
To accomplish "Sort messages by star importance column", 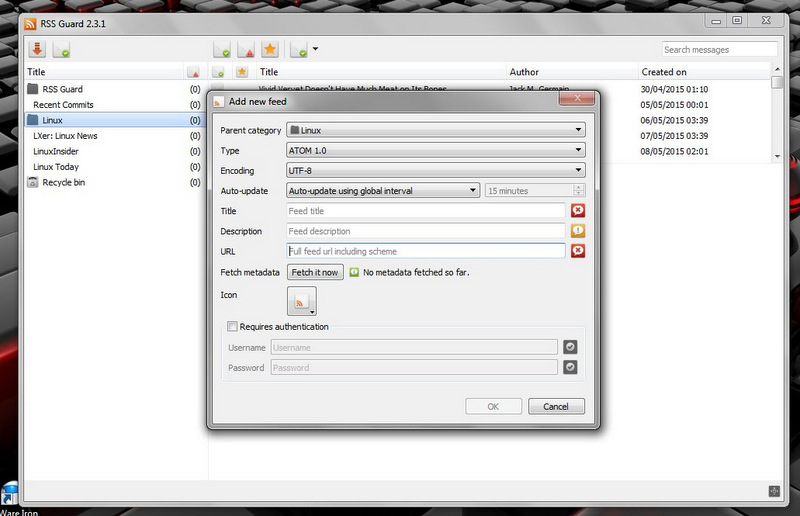I will pyautogui.click(x=242, y=72).
